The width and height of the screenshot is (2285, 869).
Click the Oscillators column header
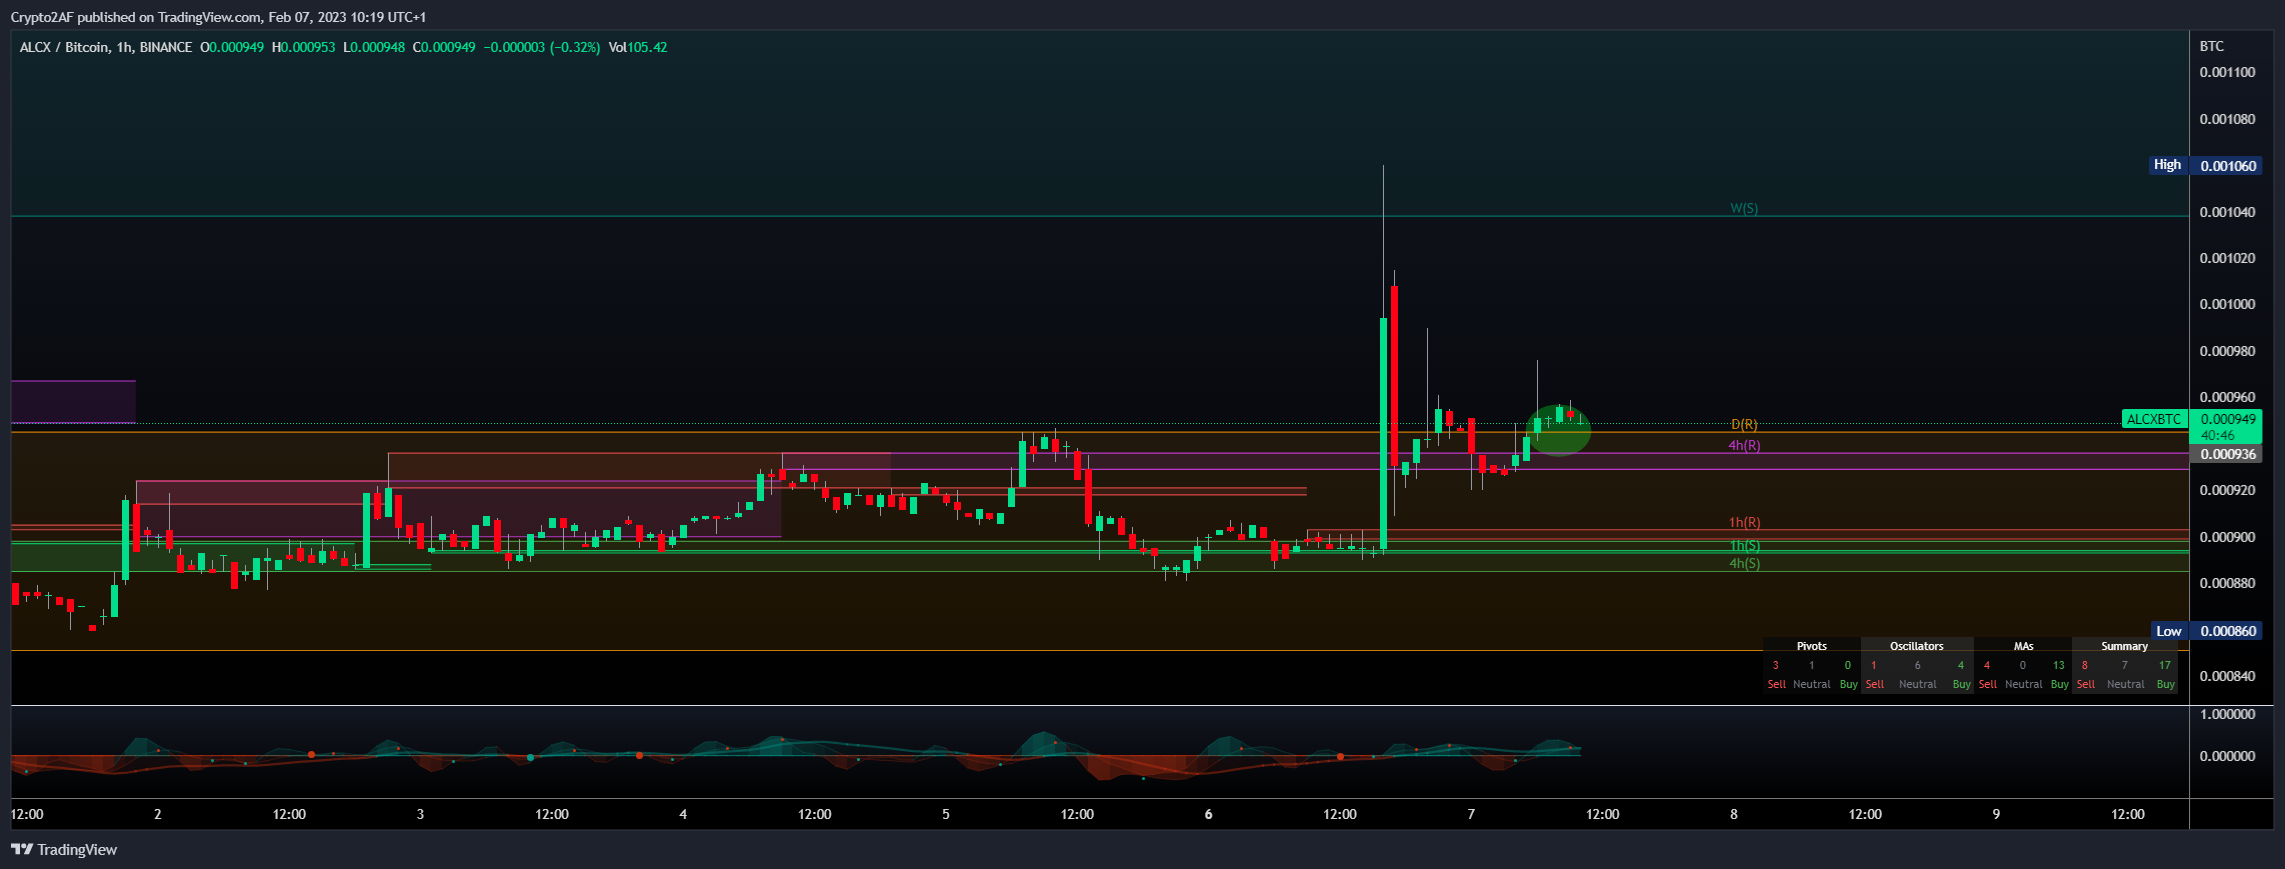pos(1916,646)
